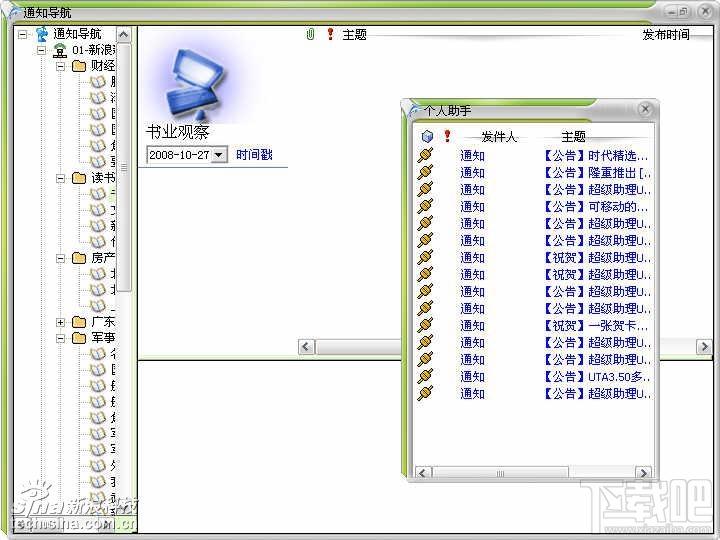Viewport: 720px width, 540px height.
Task: Click 通知 sender in 时代精选 row
Action: coord(472,156)
